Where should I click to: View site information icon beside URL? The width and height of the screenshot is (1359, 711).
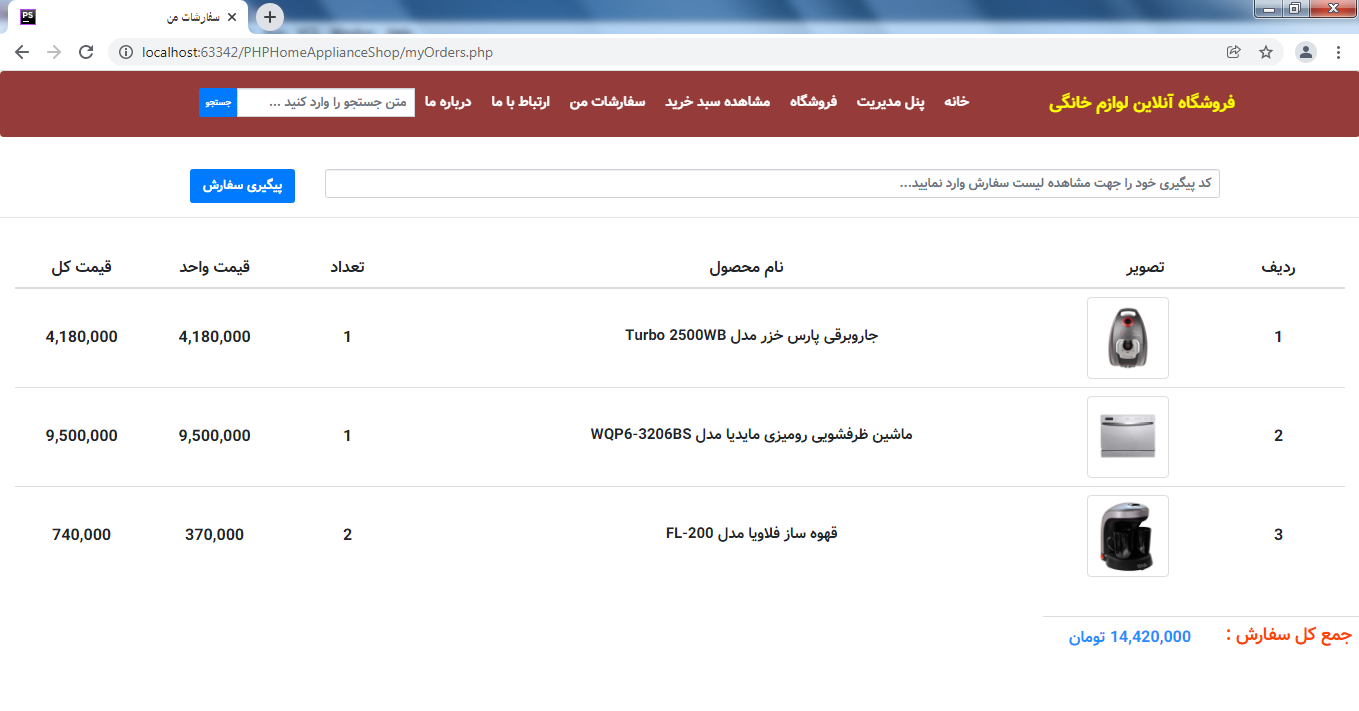point(126,52)
